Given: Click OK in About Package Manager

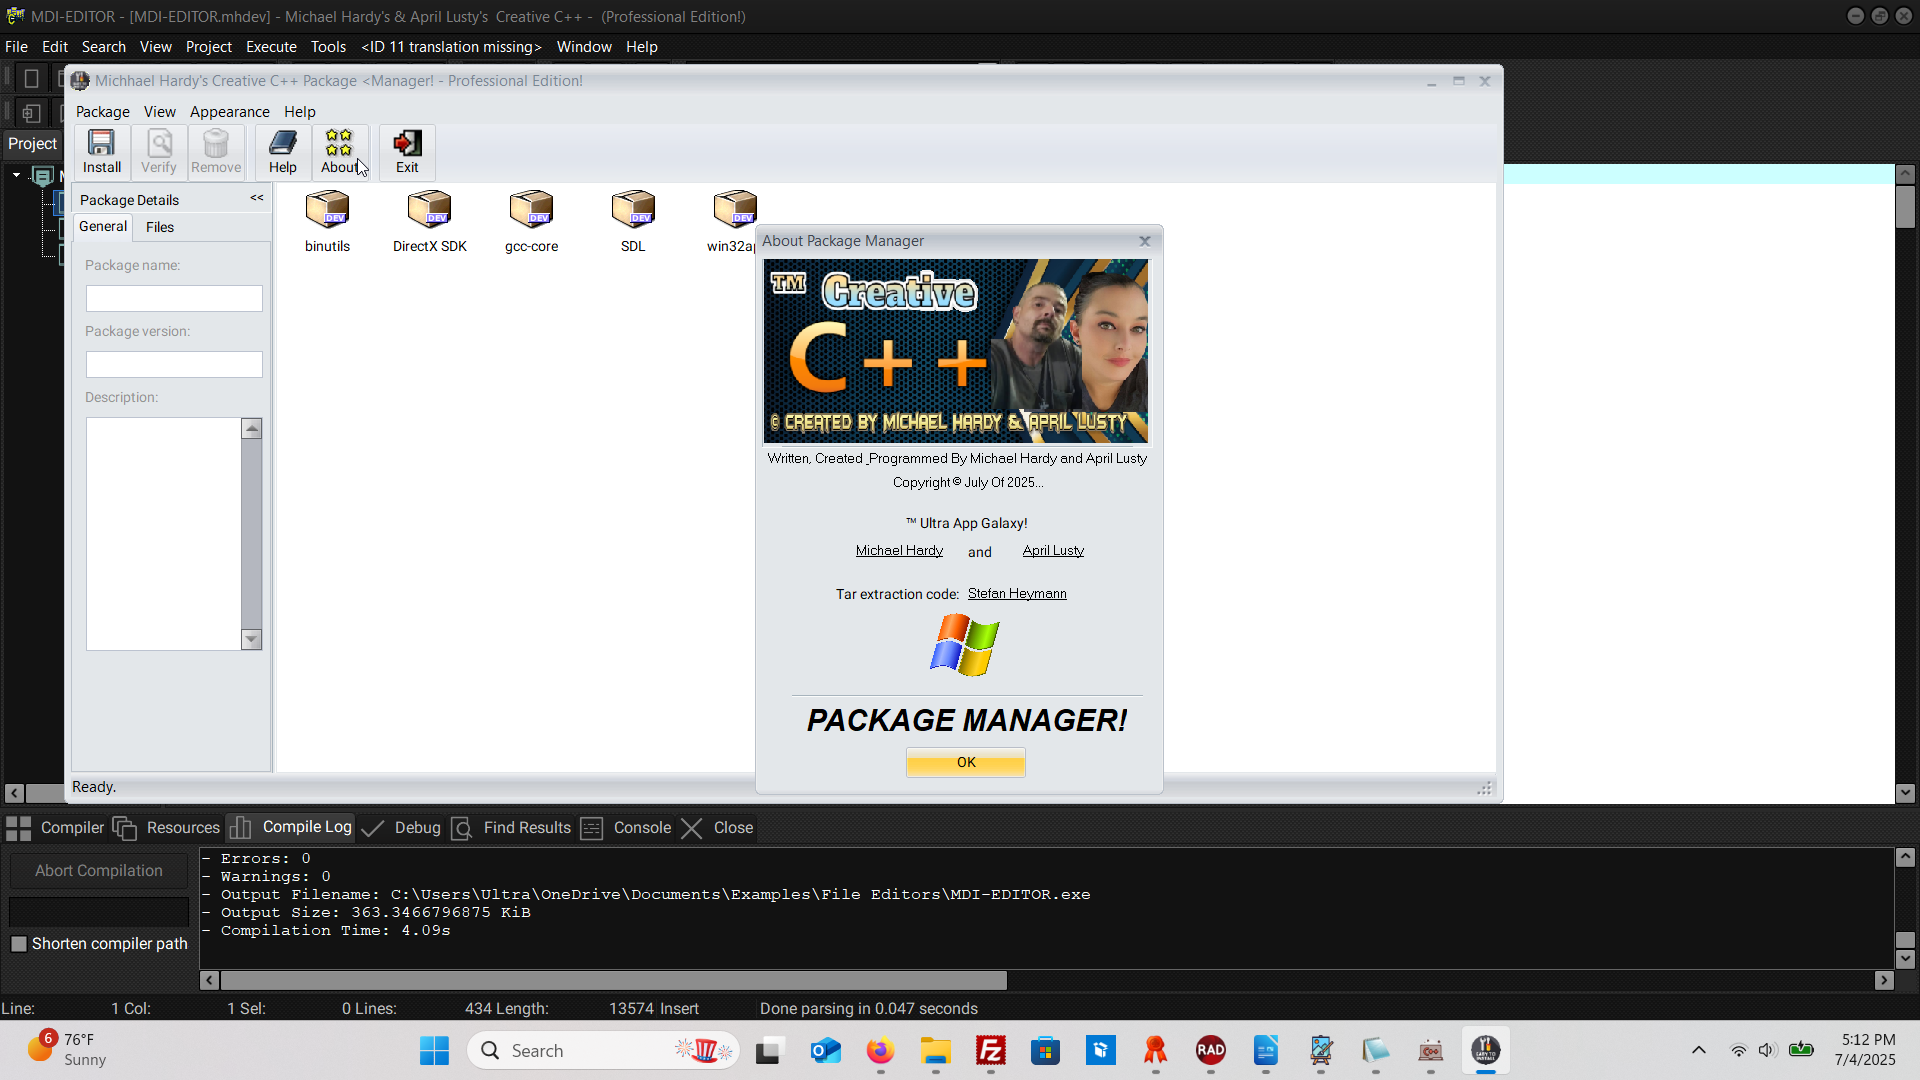Looking at the screenshot, I should coord(966,763).
